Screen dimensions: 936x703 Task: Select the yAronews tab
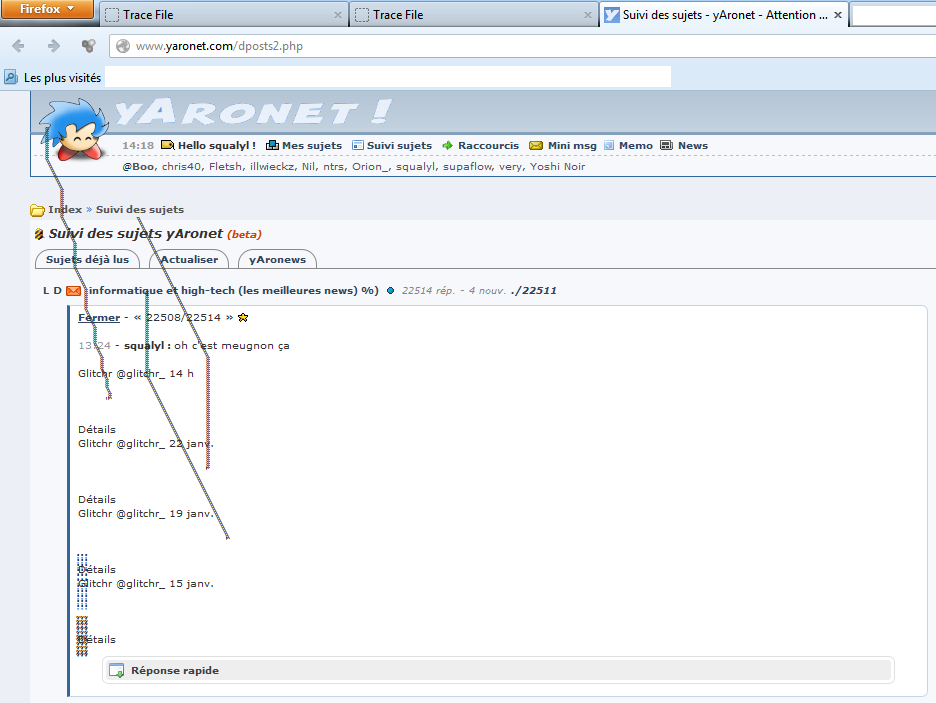[x=277, y=260]
